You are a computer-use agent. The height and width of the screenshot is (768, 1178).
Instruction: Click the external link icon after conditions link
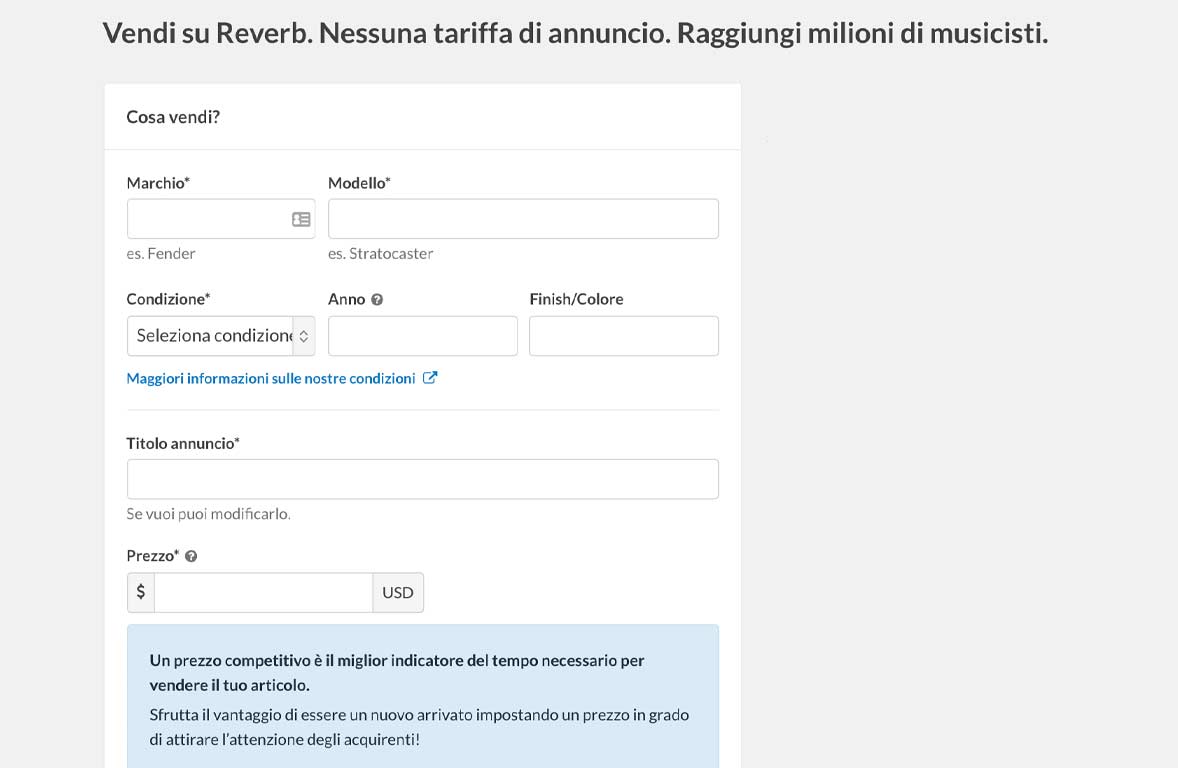tap(430, 378)
